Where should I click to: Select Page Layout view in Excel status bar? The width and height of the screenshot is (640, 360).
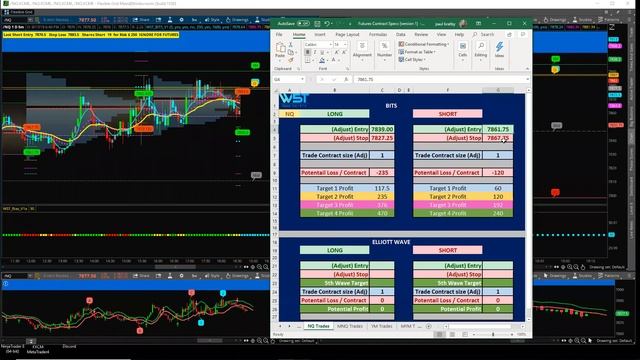tap(452, 334)
